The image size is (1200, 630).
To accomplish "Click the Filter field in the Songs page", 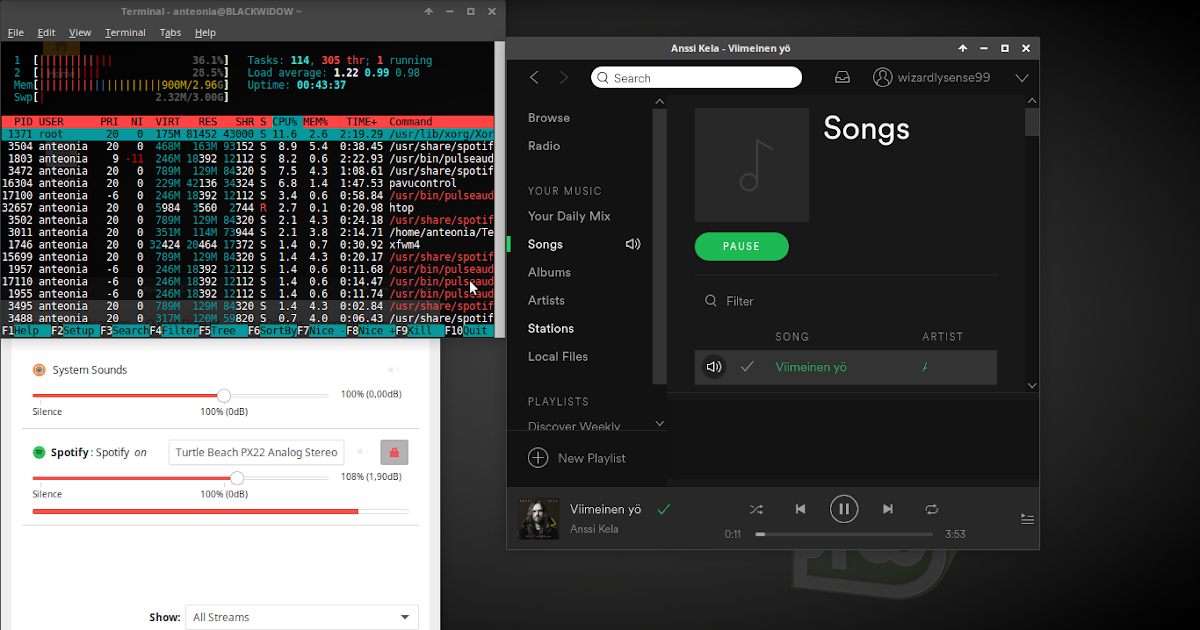I will (740, 301).
